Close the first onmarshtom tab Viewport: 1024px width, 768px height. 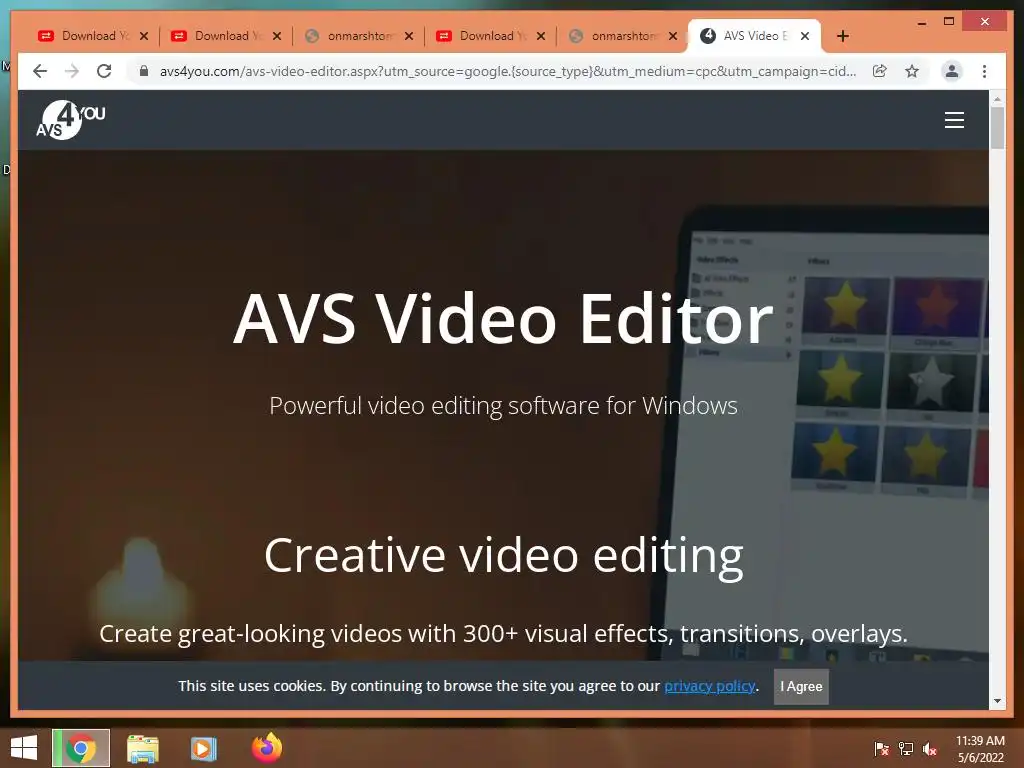coord(409,36)
